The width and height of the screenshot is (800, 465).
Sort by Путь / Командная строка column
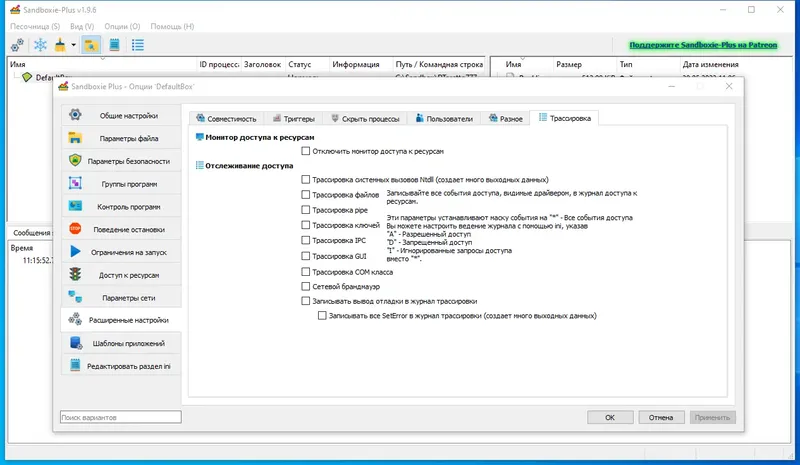click(x=439, y=64)
